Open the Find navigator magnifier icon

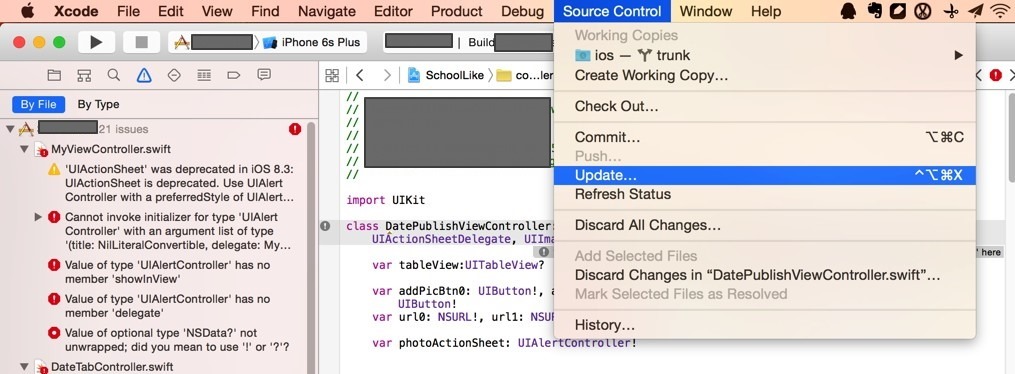[114, 75]
